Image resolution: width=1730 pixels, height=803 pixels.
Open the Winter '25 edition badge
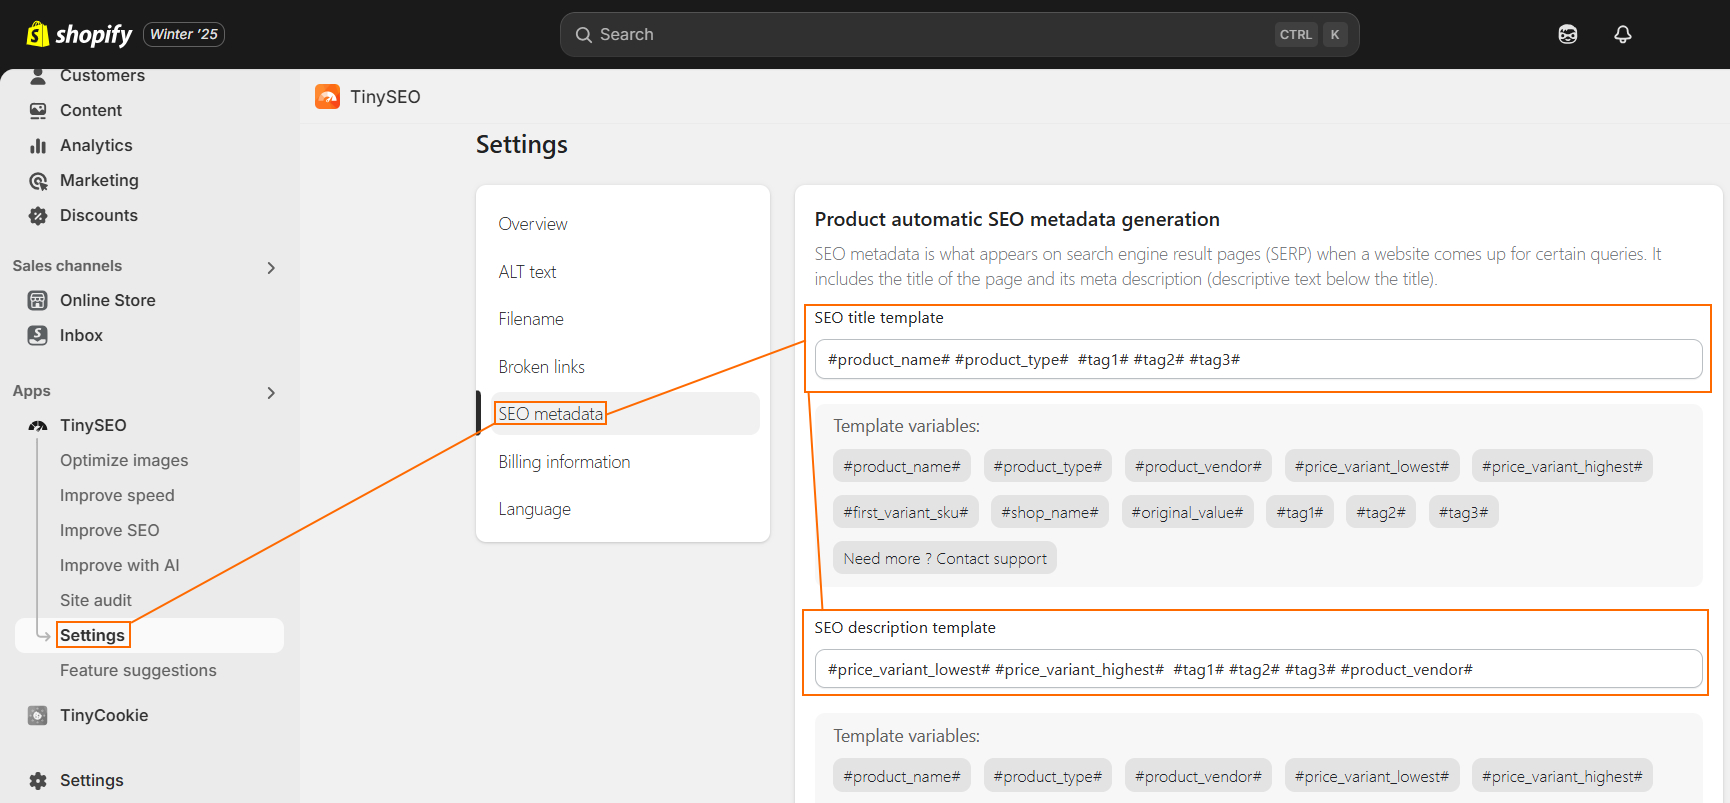pos(184,34)
